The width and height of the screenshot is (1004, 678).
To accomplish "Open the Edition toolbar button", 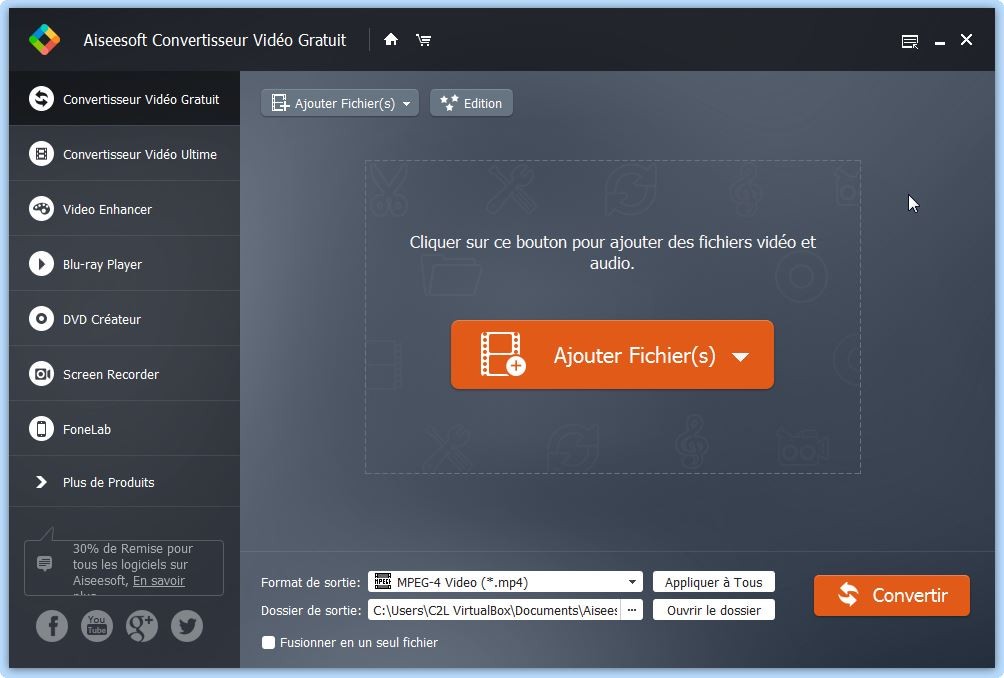I will tap(471, 103).
